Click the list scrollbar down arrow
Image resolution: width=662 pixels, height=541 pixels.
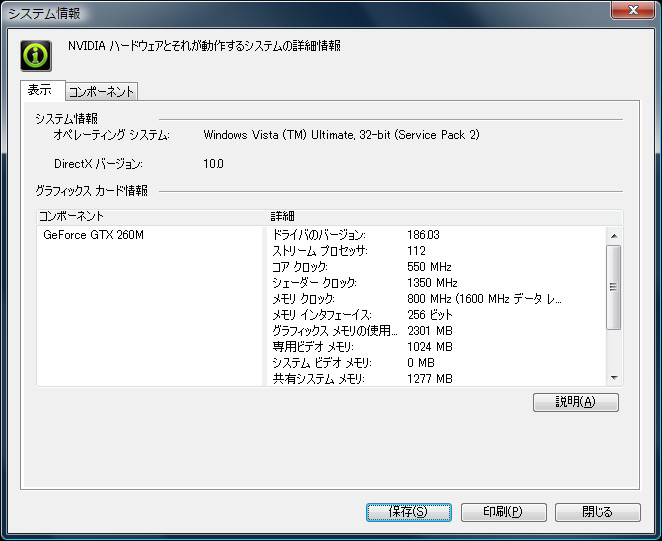[614, 378]
